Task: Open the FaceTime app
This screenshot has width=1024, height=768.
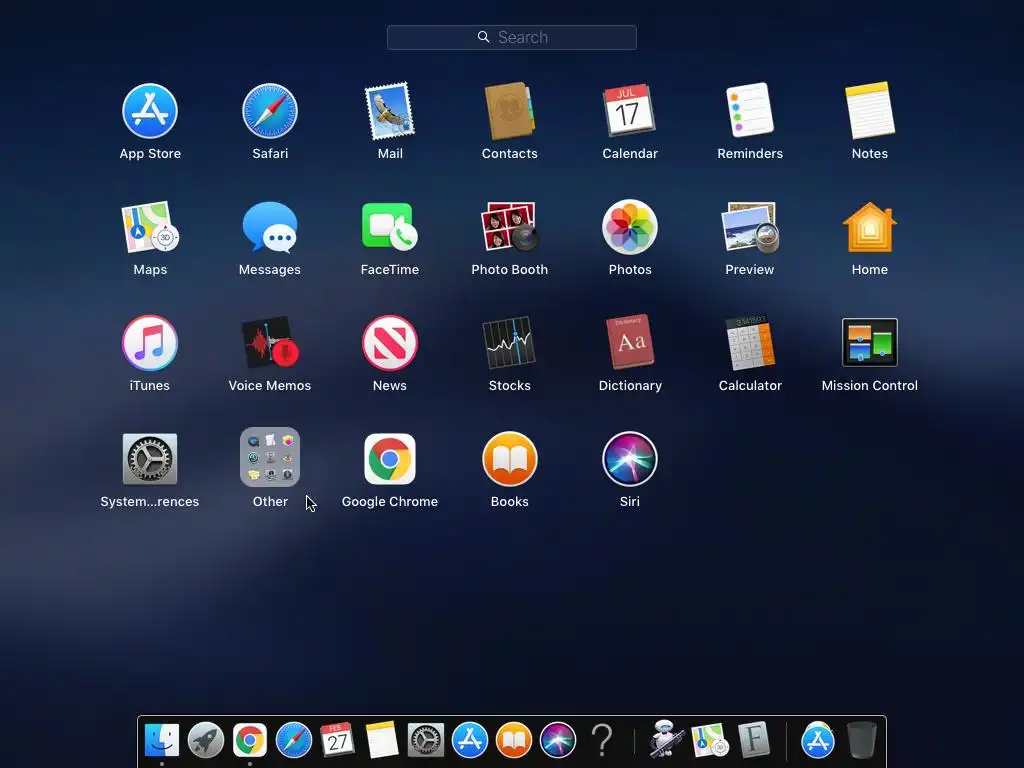Action: (390, 226)
